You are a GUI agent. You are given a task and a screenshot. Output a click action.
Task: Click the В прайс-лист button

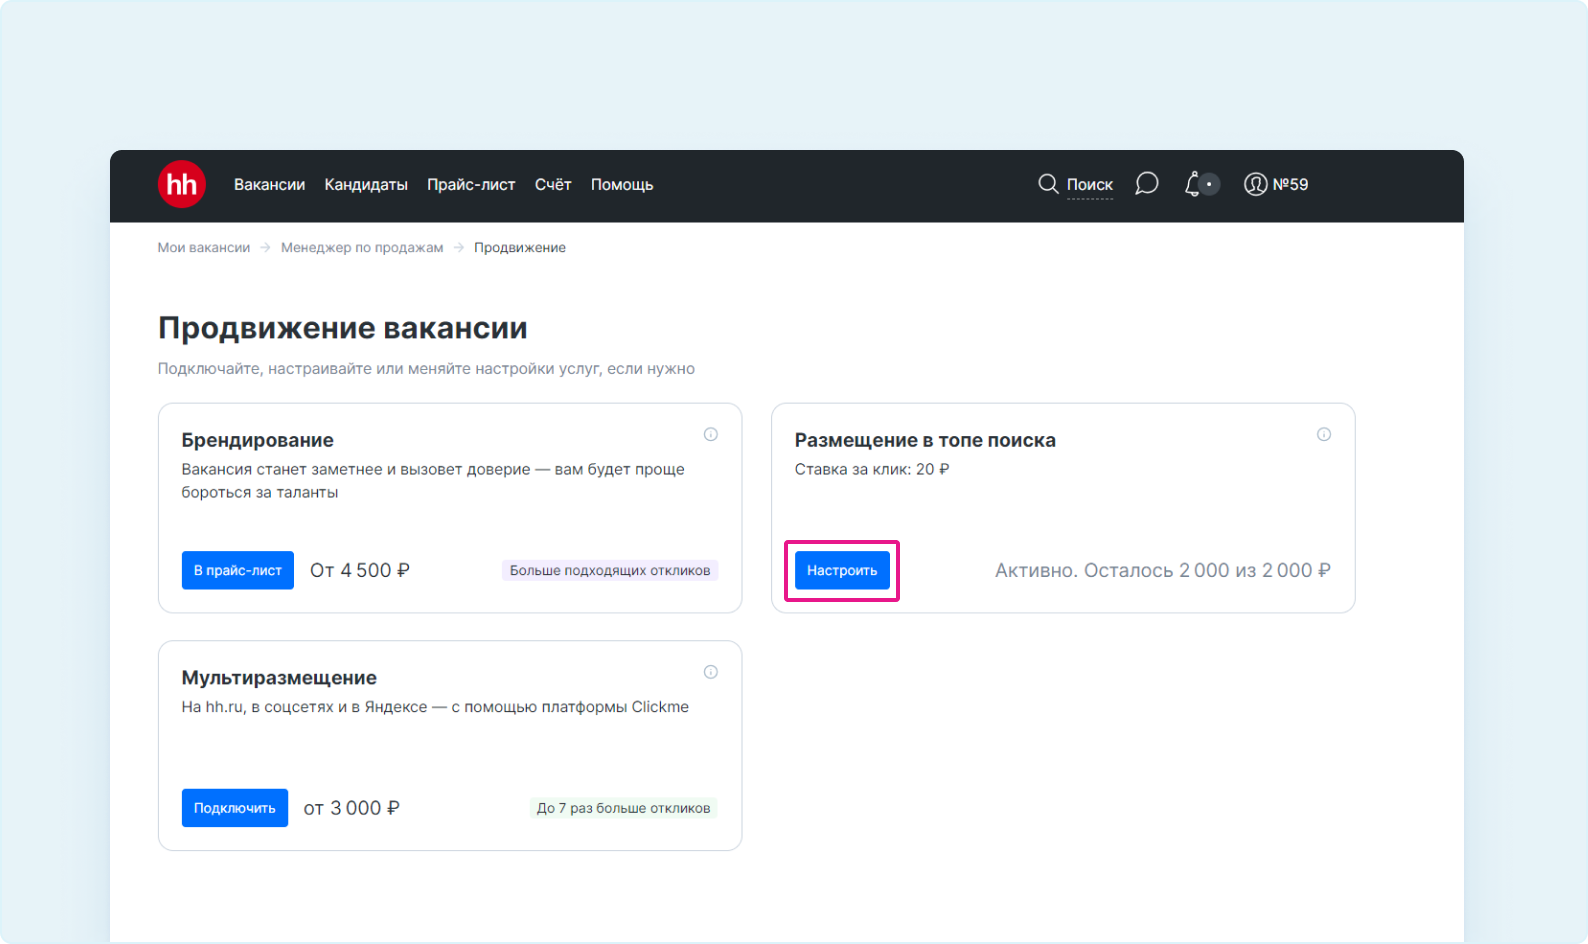click(x=238, y=570)
